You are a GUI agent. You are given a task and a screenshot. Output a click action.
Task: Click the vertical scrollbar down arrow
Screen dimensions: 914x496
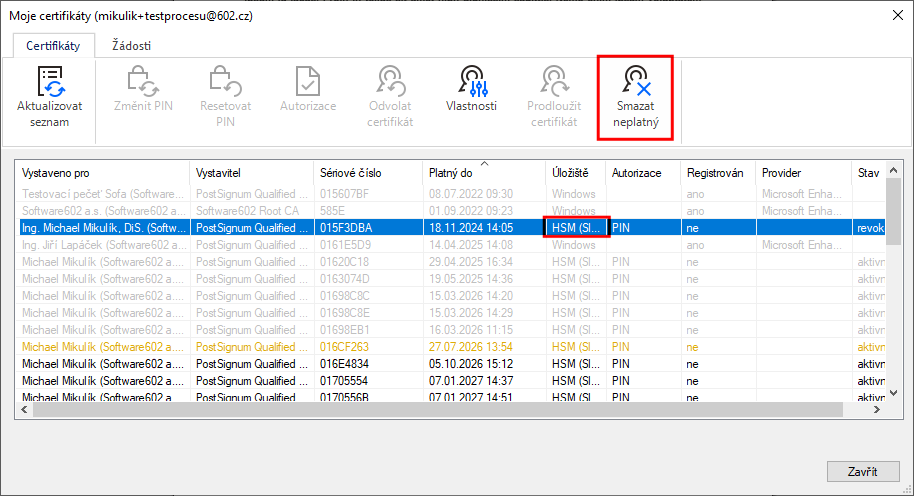click(x=893, y=393)
